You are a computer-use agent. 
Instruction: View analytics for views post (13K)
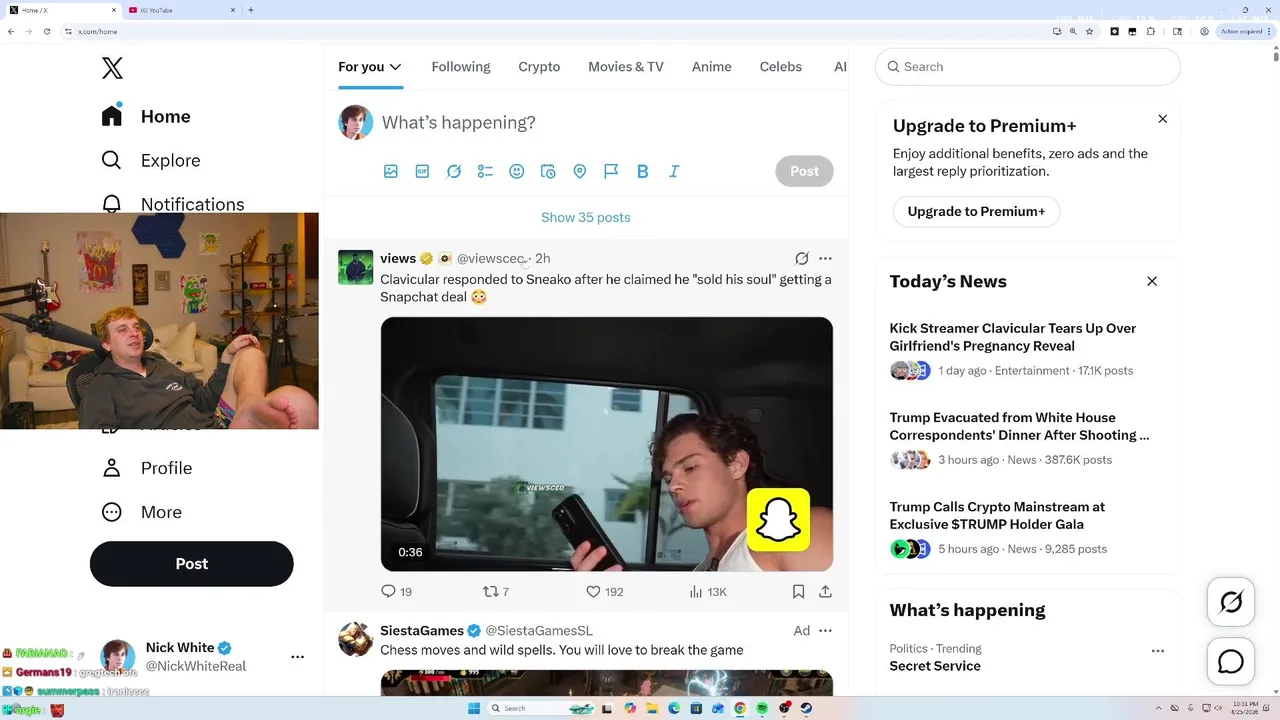[x=708, y=592]
